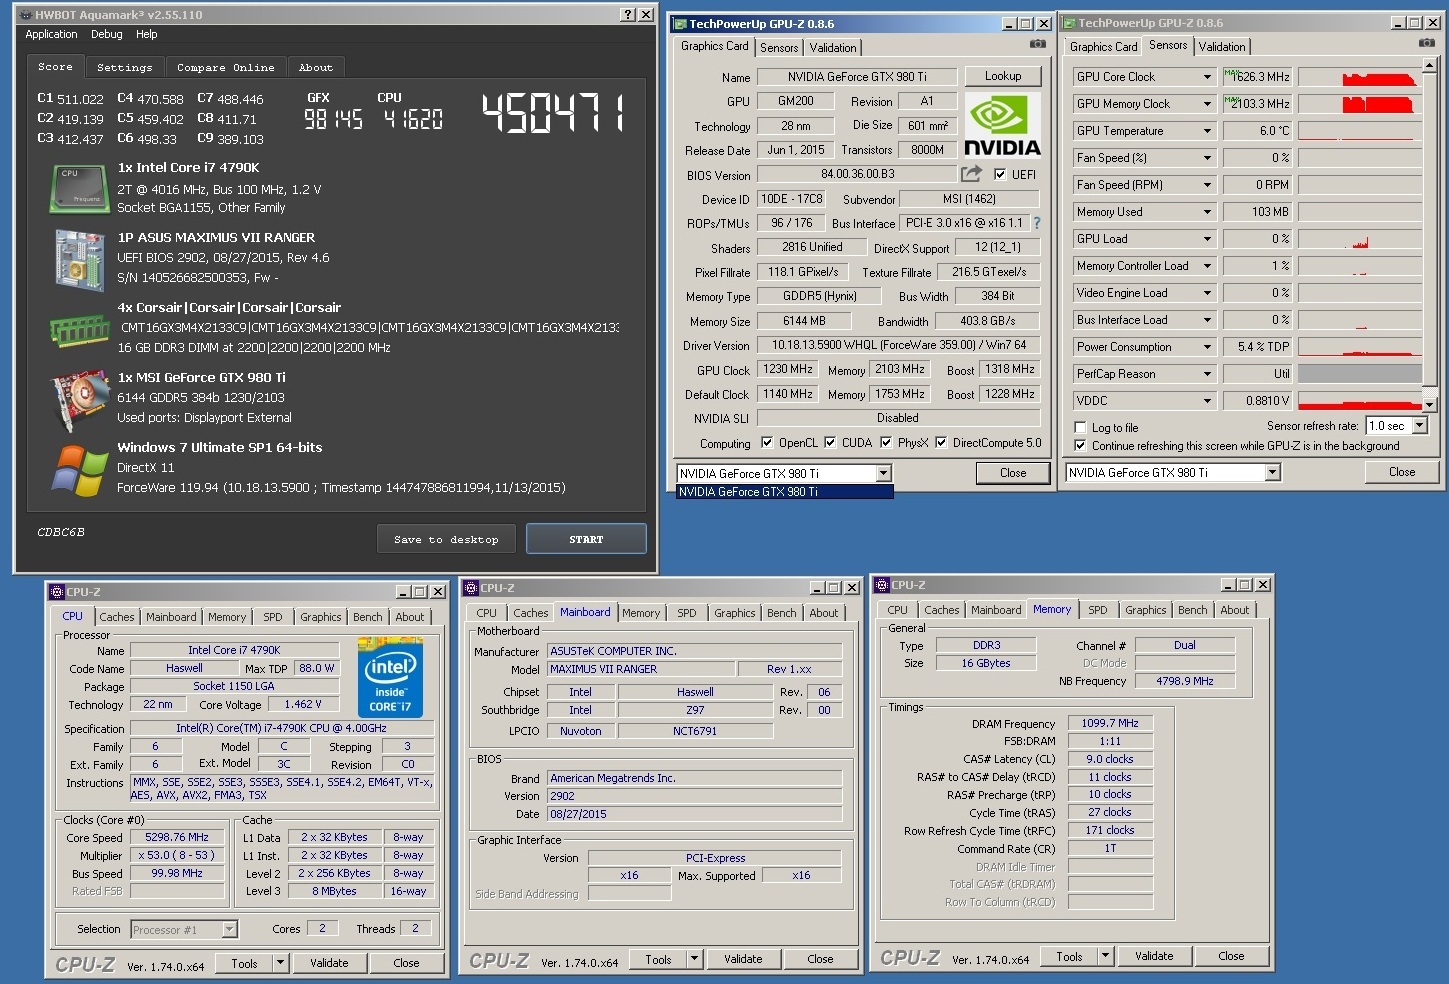Click the camera icon in GPU-Z Sensors window
Viewport: 1449px width, 984px height.
1426,43
